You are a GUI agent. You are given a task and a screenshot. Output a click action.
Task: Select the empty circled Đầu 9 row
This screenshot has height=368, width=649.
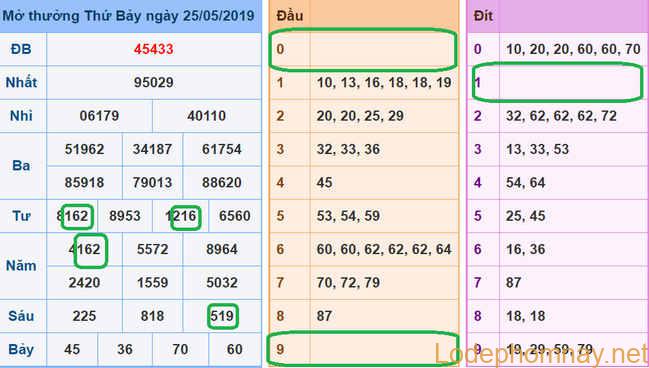363,349
